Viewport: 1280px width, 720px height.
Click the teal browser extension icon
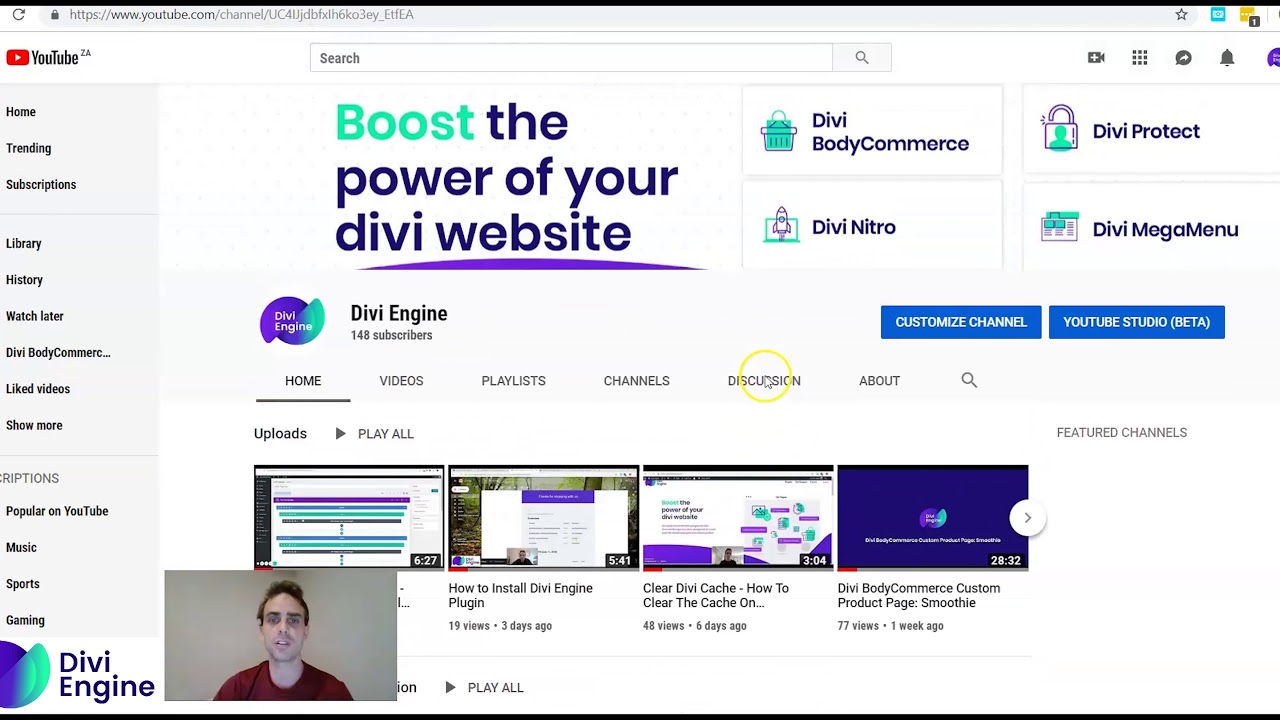(1218, 15)
